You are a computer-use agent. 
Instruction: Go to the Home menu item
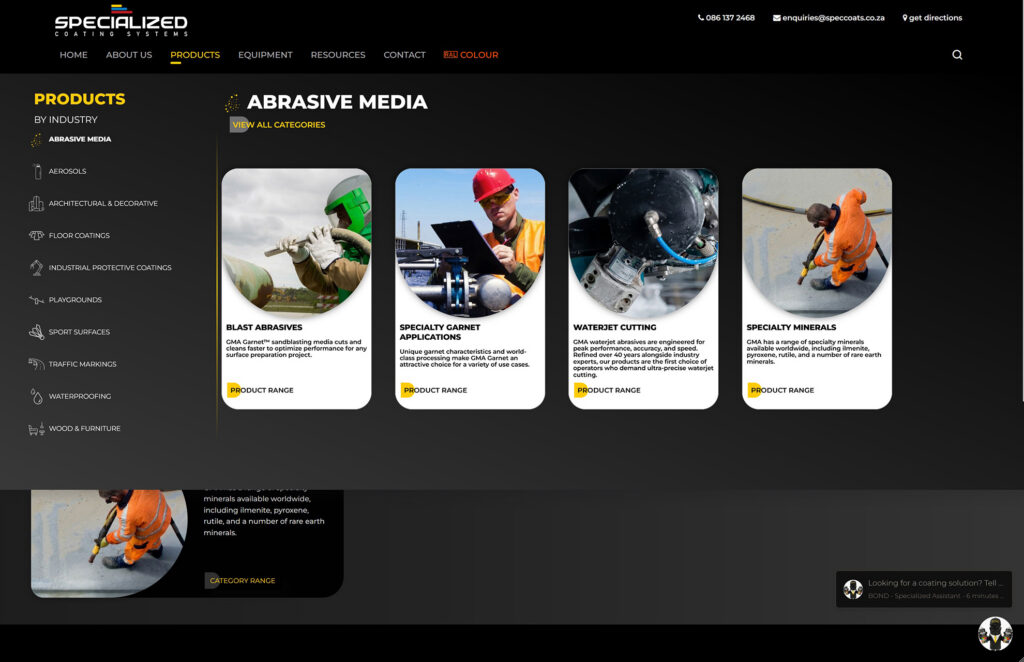[x=74, y=55]
